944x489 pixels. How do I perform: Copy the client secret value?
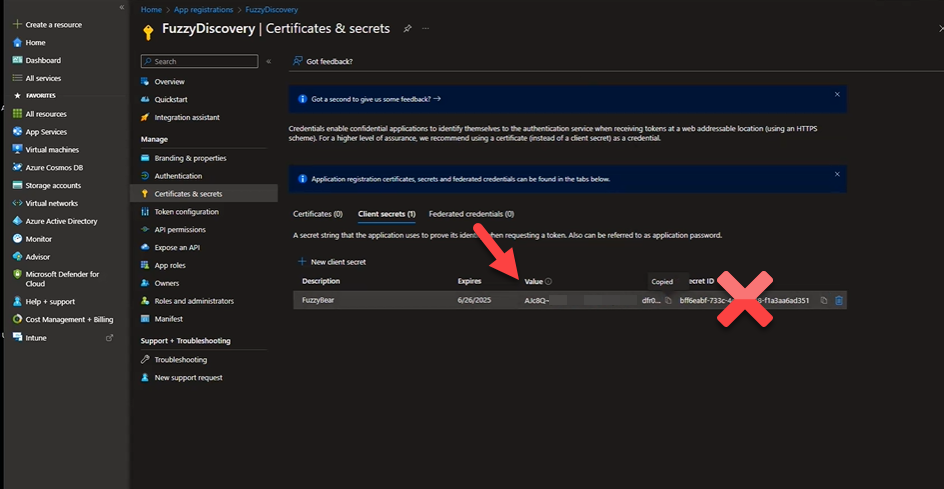point(668,300)
